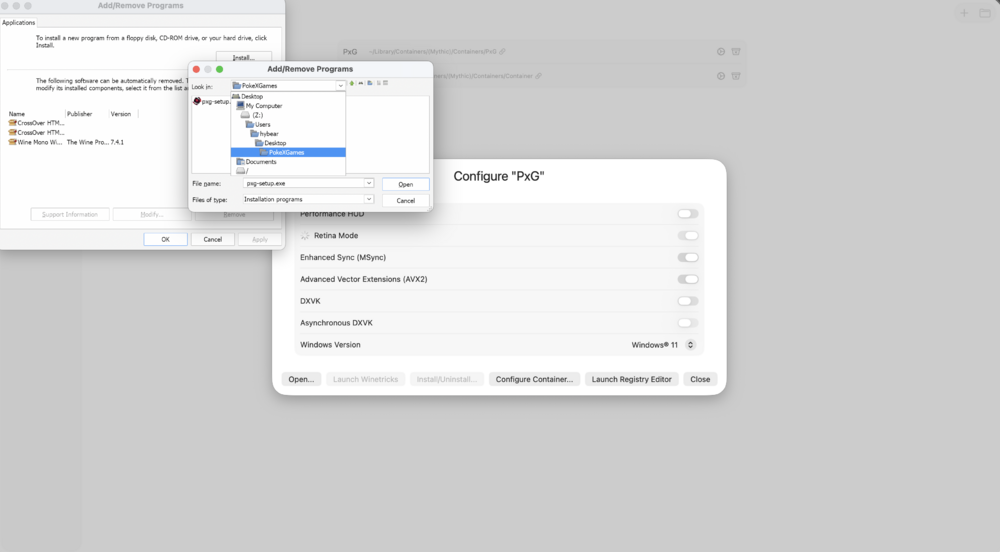Select first CrossOver HTM entry in list

[x=36, y=123]
